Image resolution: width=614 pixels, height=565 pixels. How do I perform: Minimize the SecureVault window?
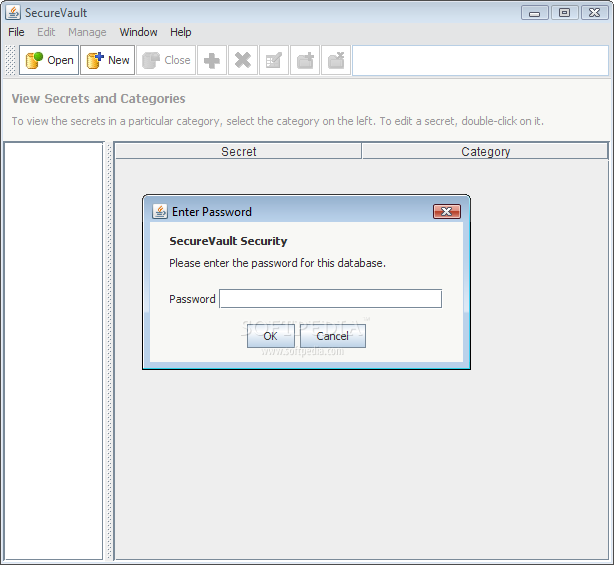pos(535,13)
